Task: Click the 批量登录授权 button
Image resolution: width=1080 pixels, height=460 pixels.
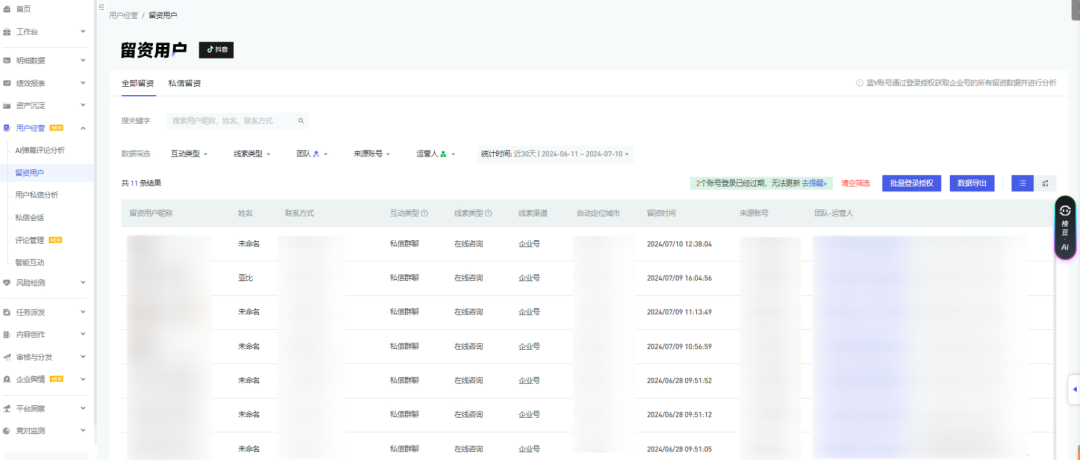Action: point(911,183)
